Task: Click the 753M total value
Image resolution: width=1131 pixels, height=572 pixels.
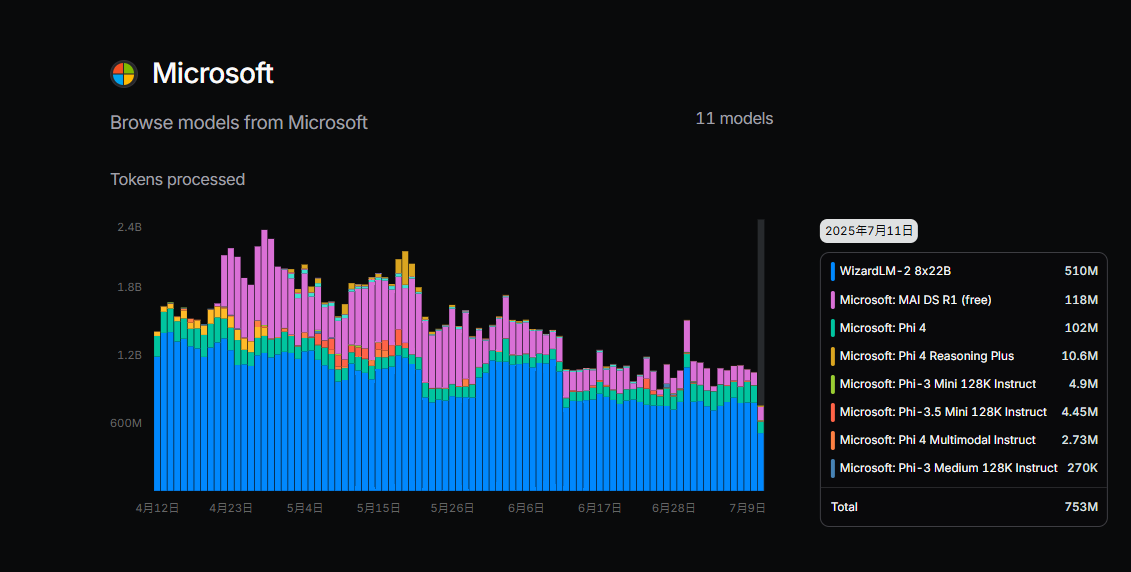Action: [x=1081, y=507]
